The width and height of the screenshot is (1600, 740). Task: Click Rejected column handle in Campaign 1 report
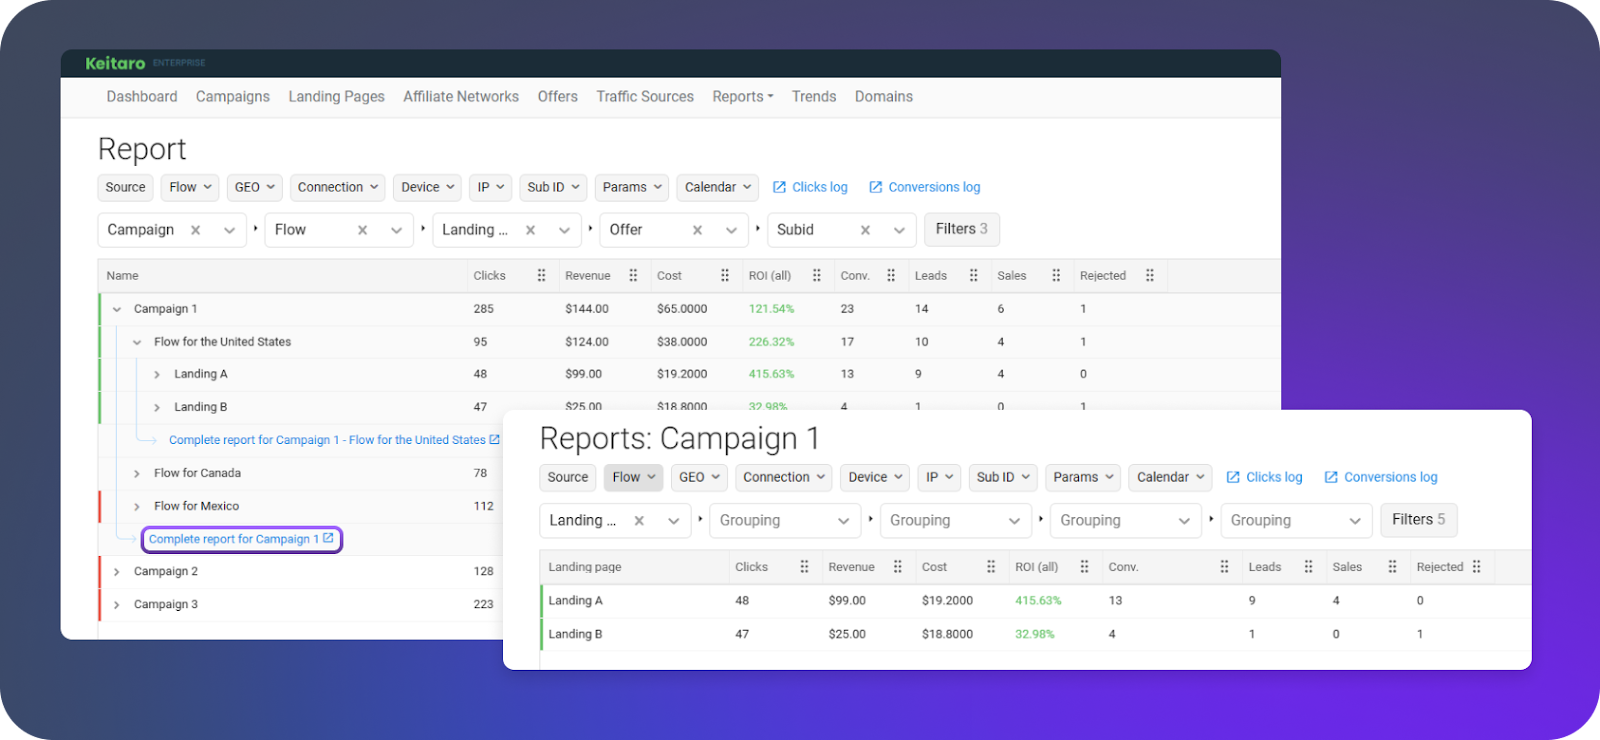point(1476,567)
